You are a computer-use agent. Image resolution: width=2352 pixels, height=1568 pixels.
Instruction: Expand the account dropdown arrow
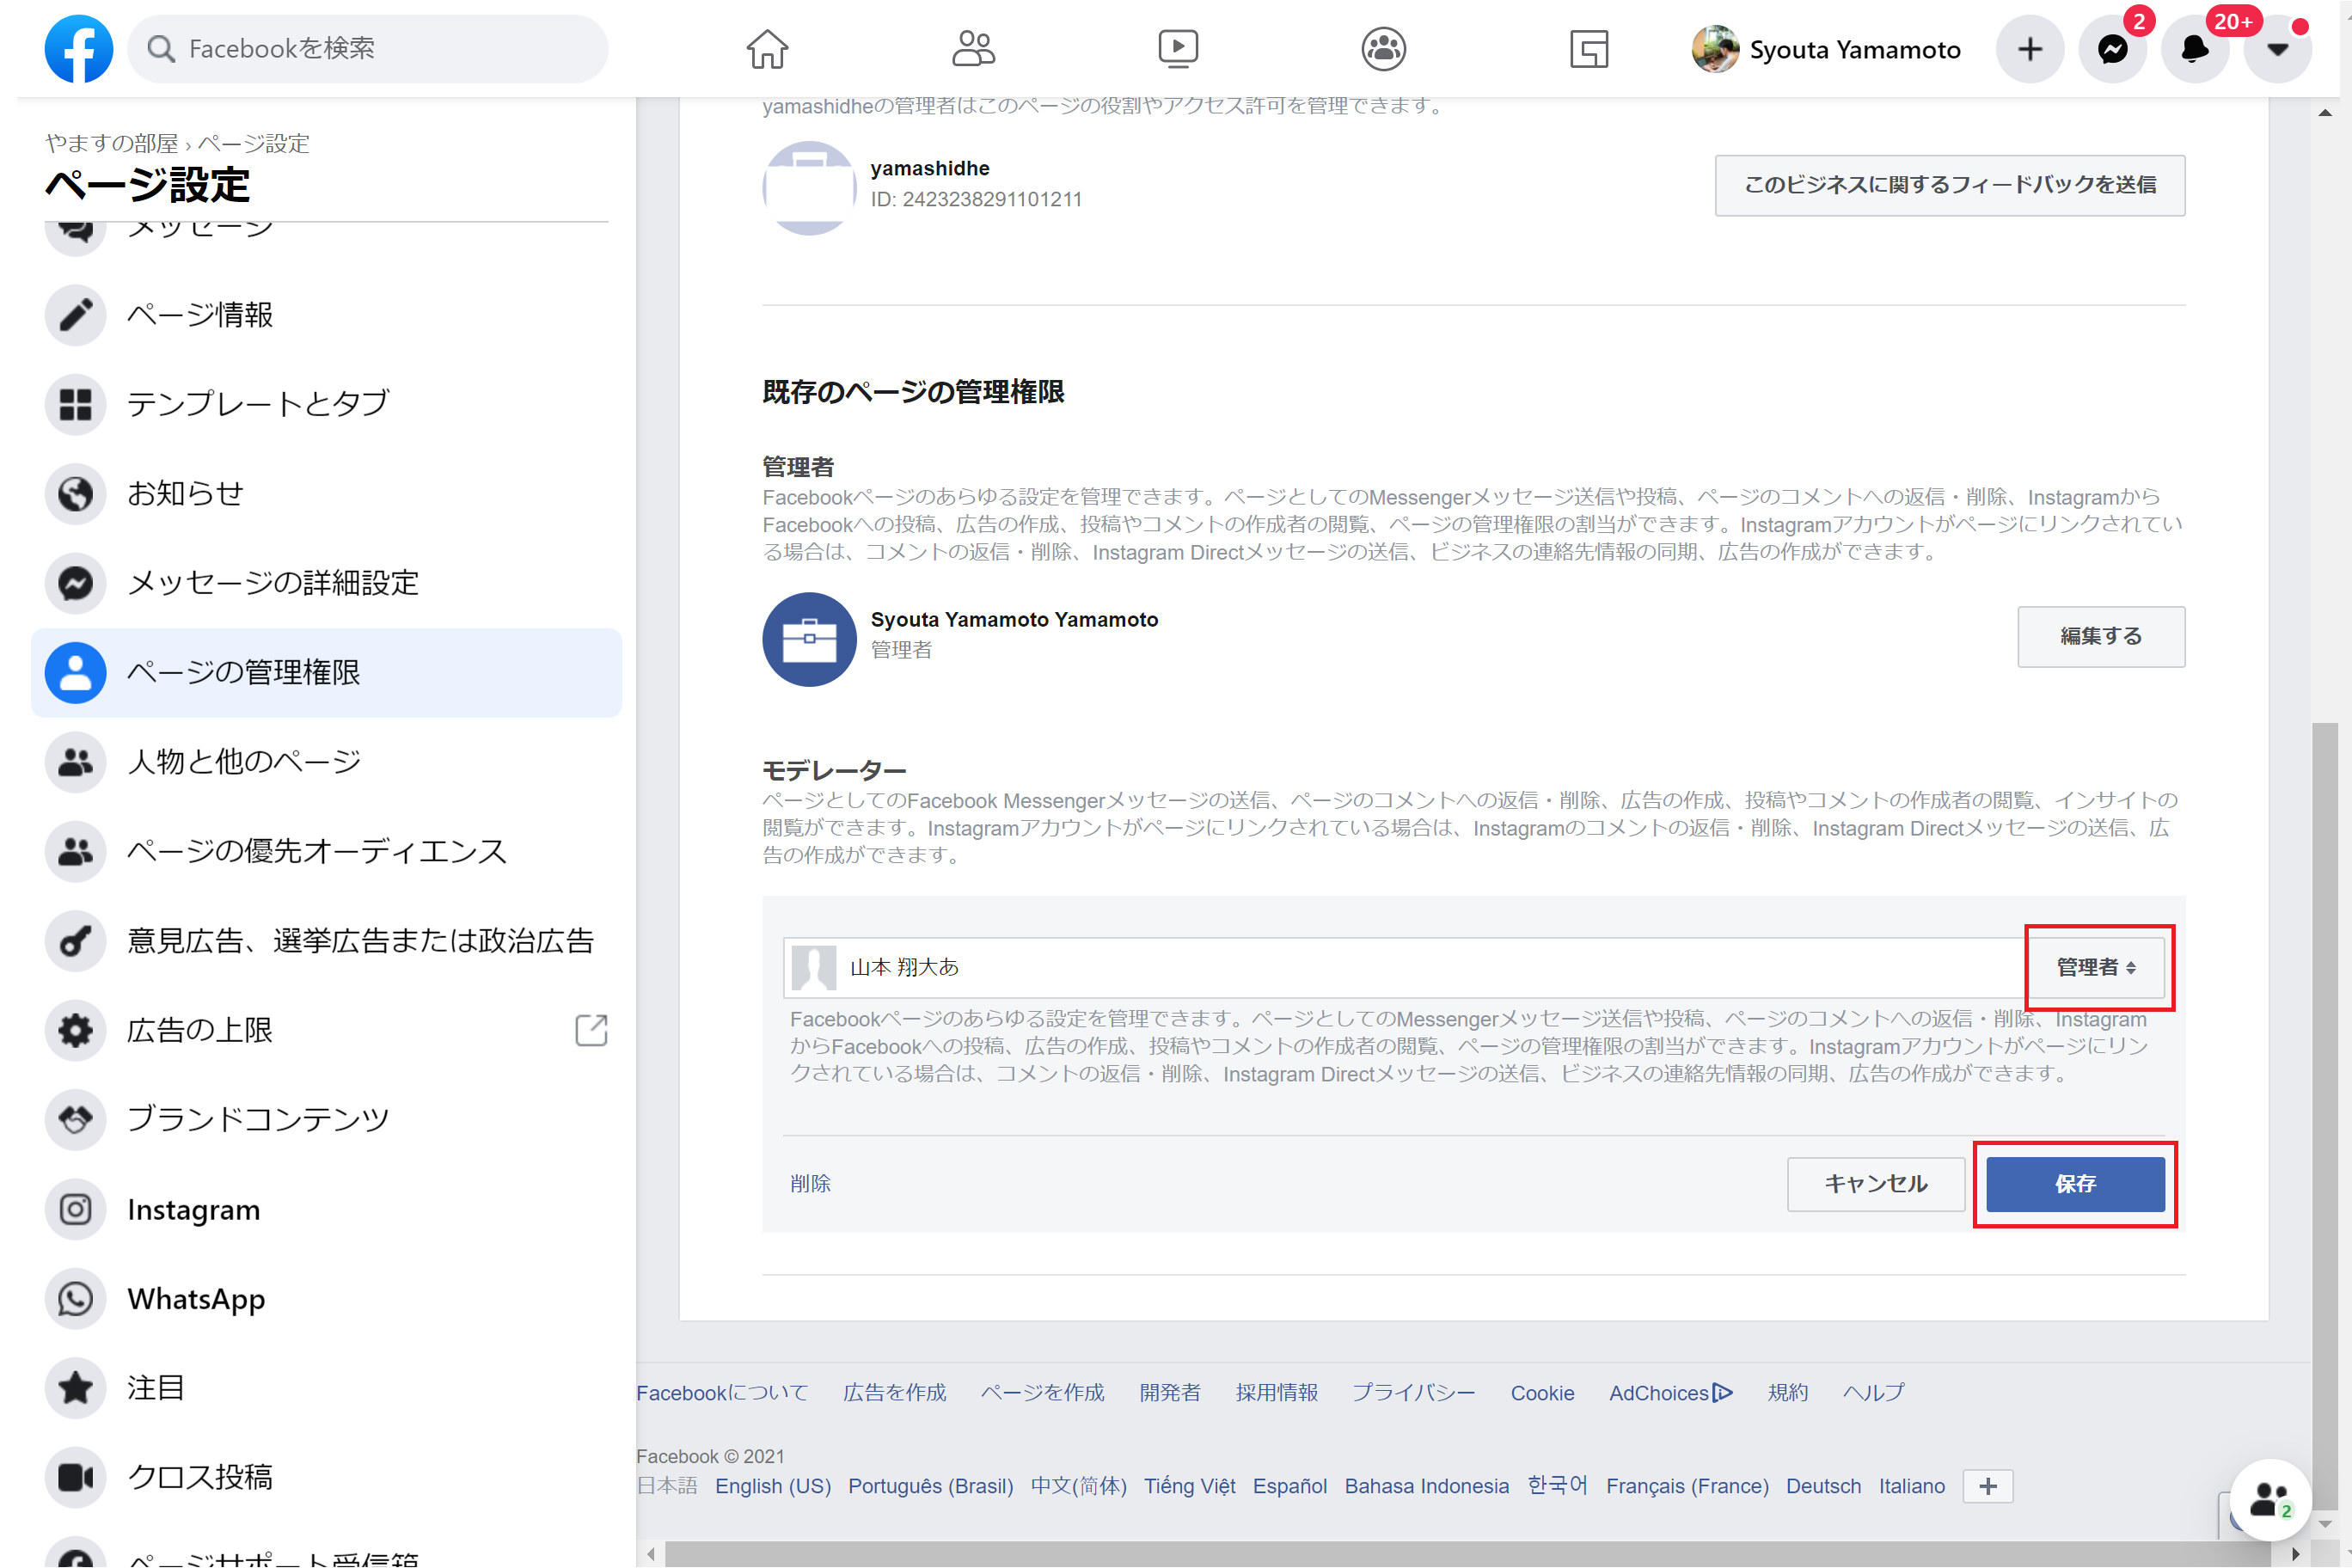click(x=2278, y=49)
